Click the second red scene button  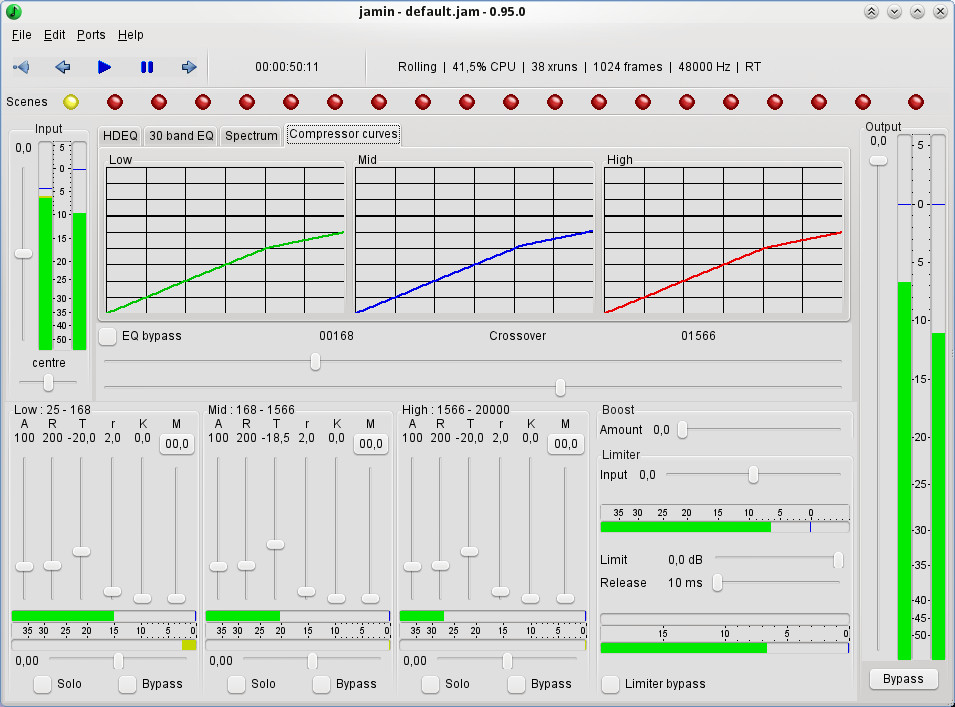159,102
